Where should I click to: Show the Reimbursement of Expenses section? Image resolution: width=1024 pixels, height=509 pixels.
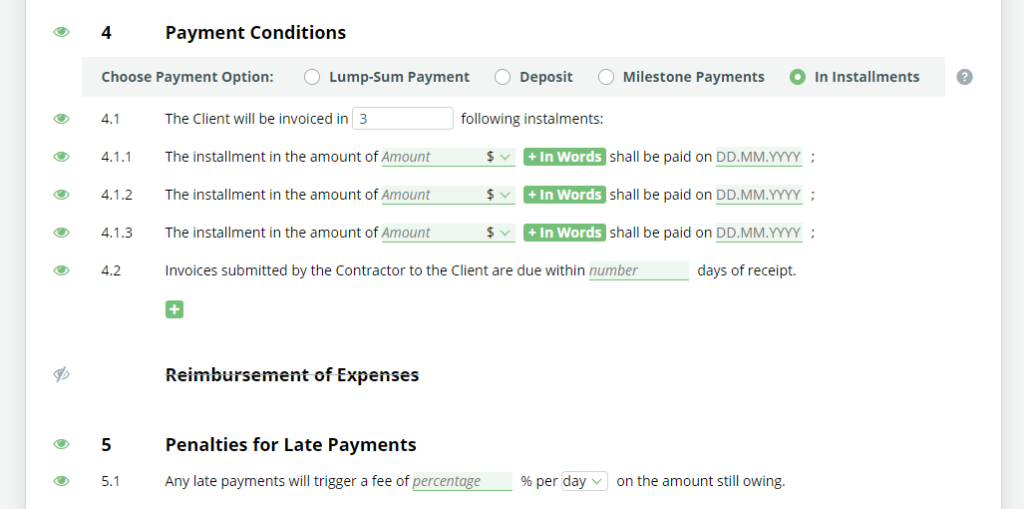[x=61, y=374]
